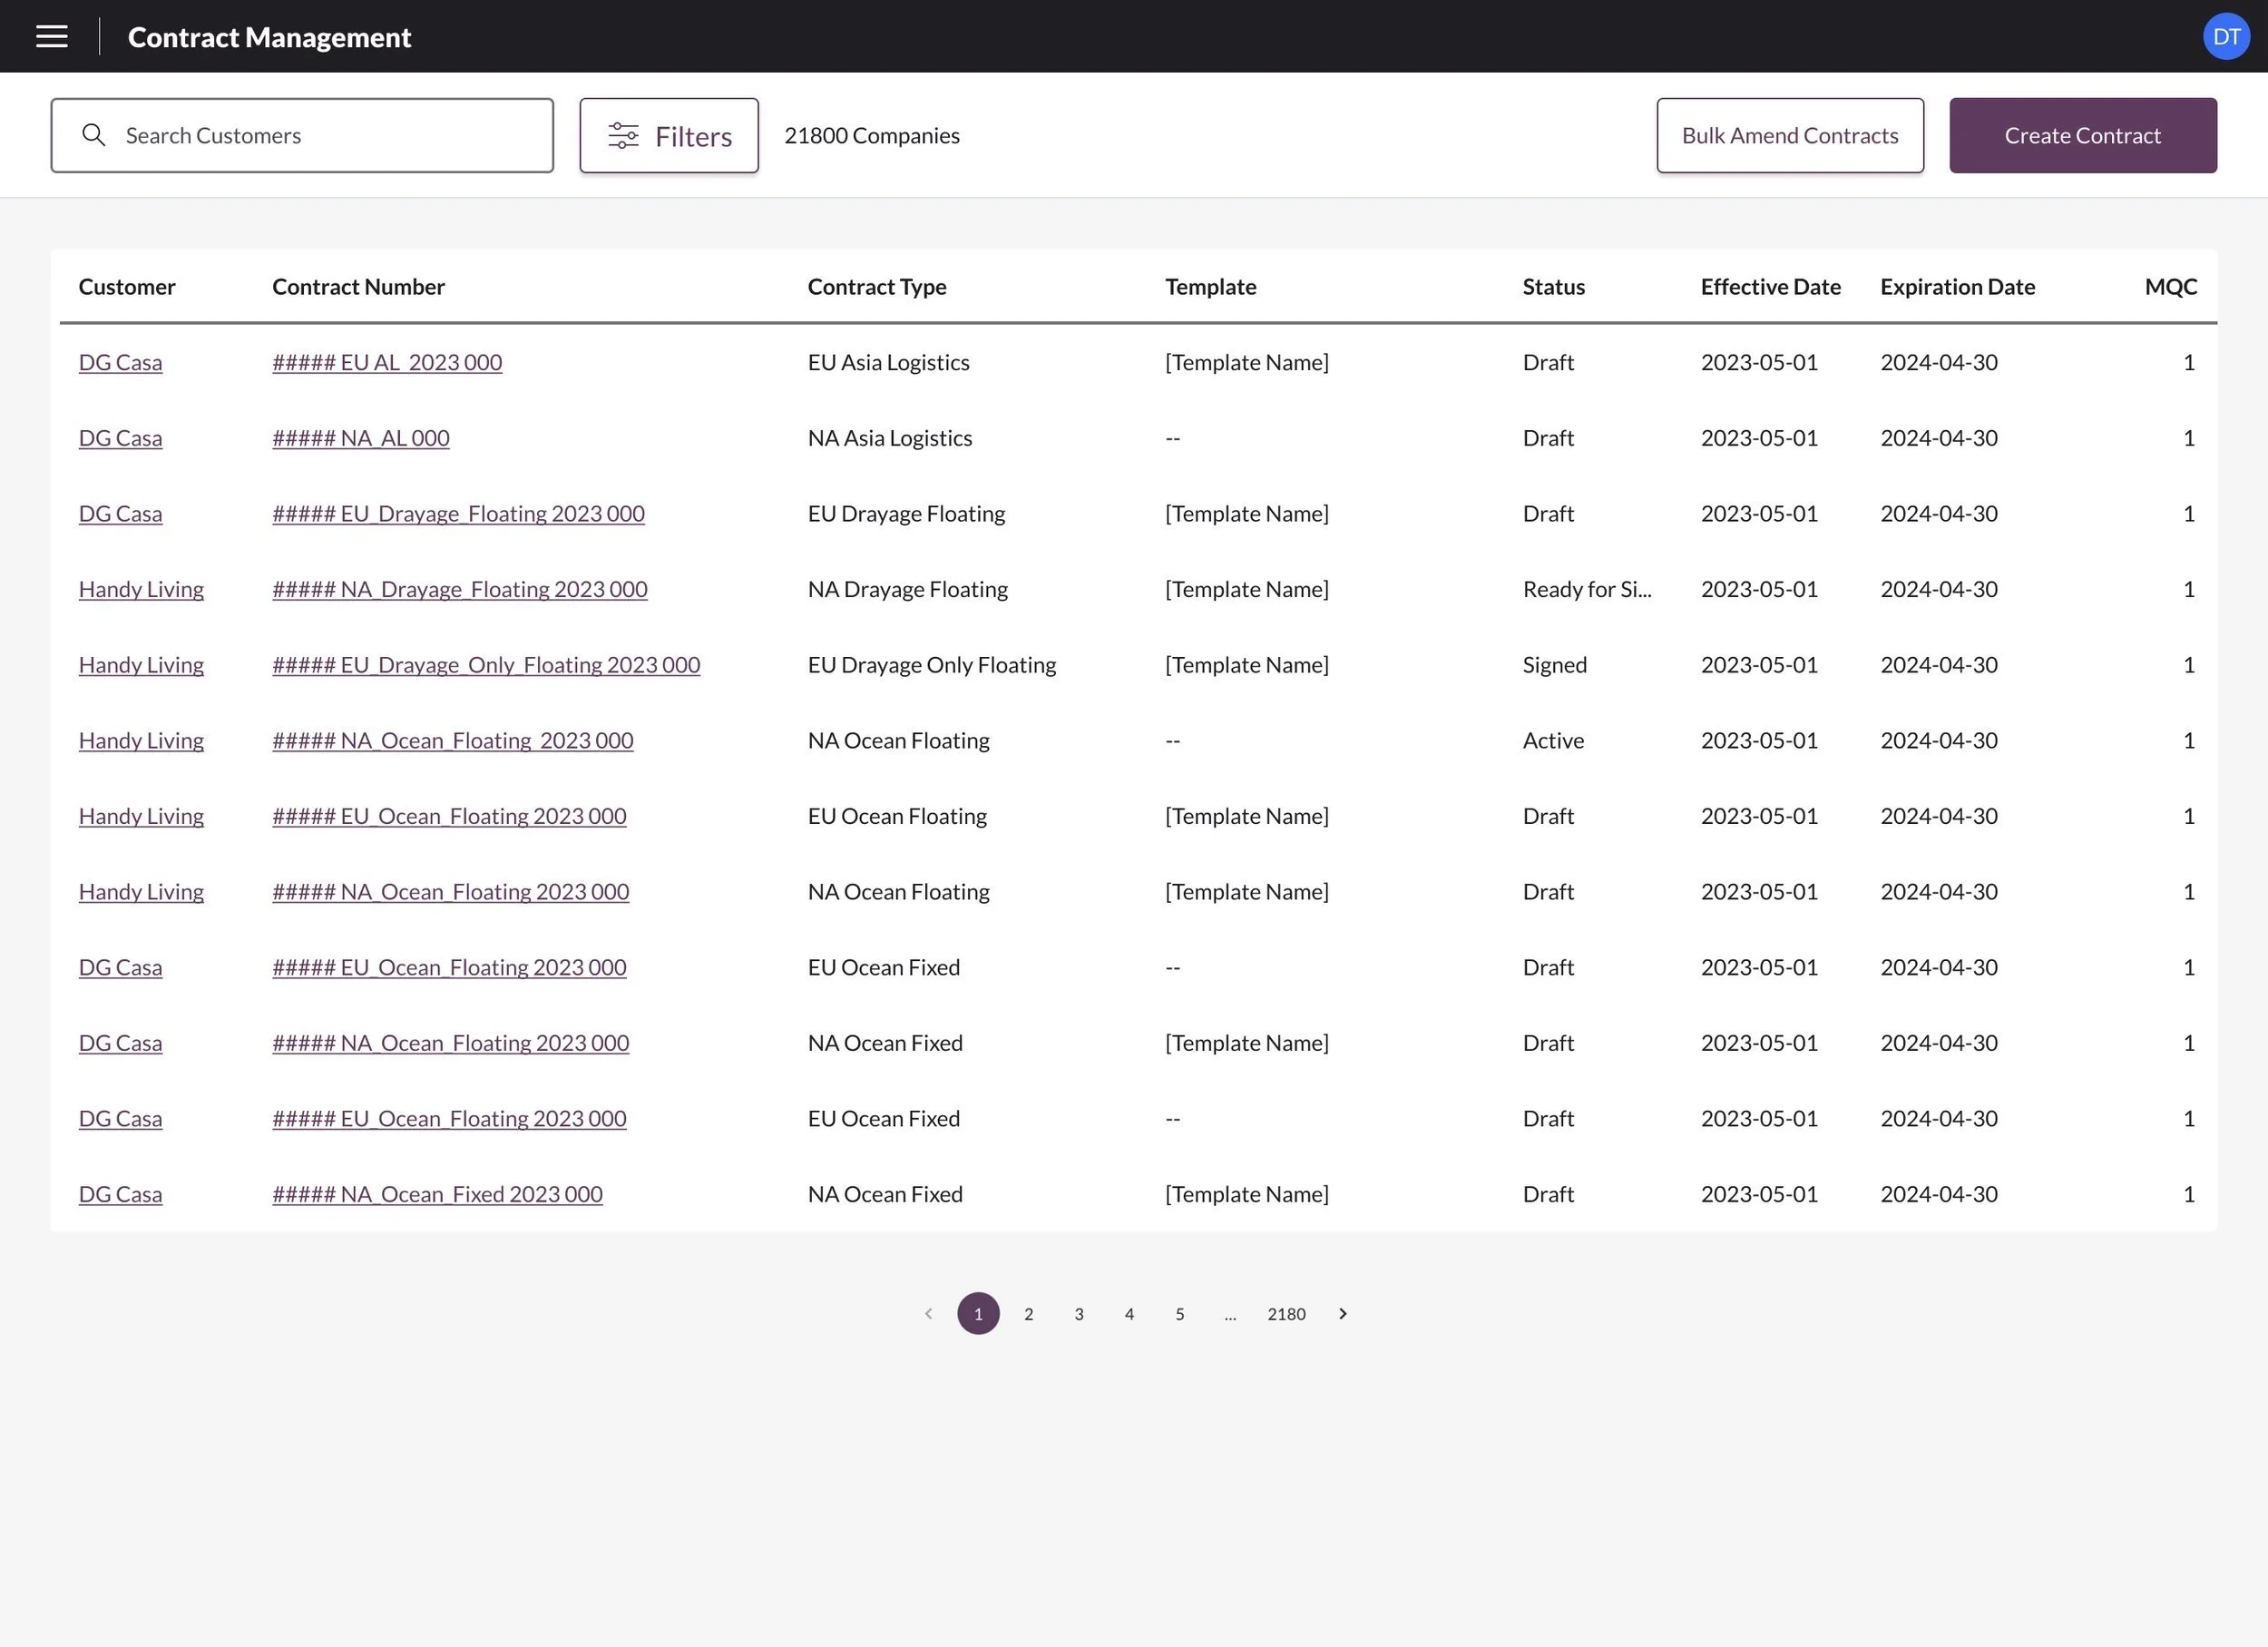Go to previous page arrow
Image resolution: width=2268 pixels, height=1647 pixels.
928,1313
